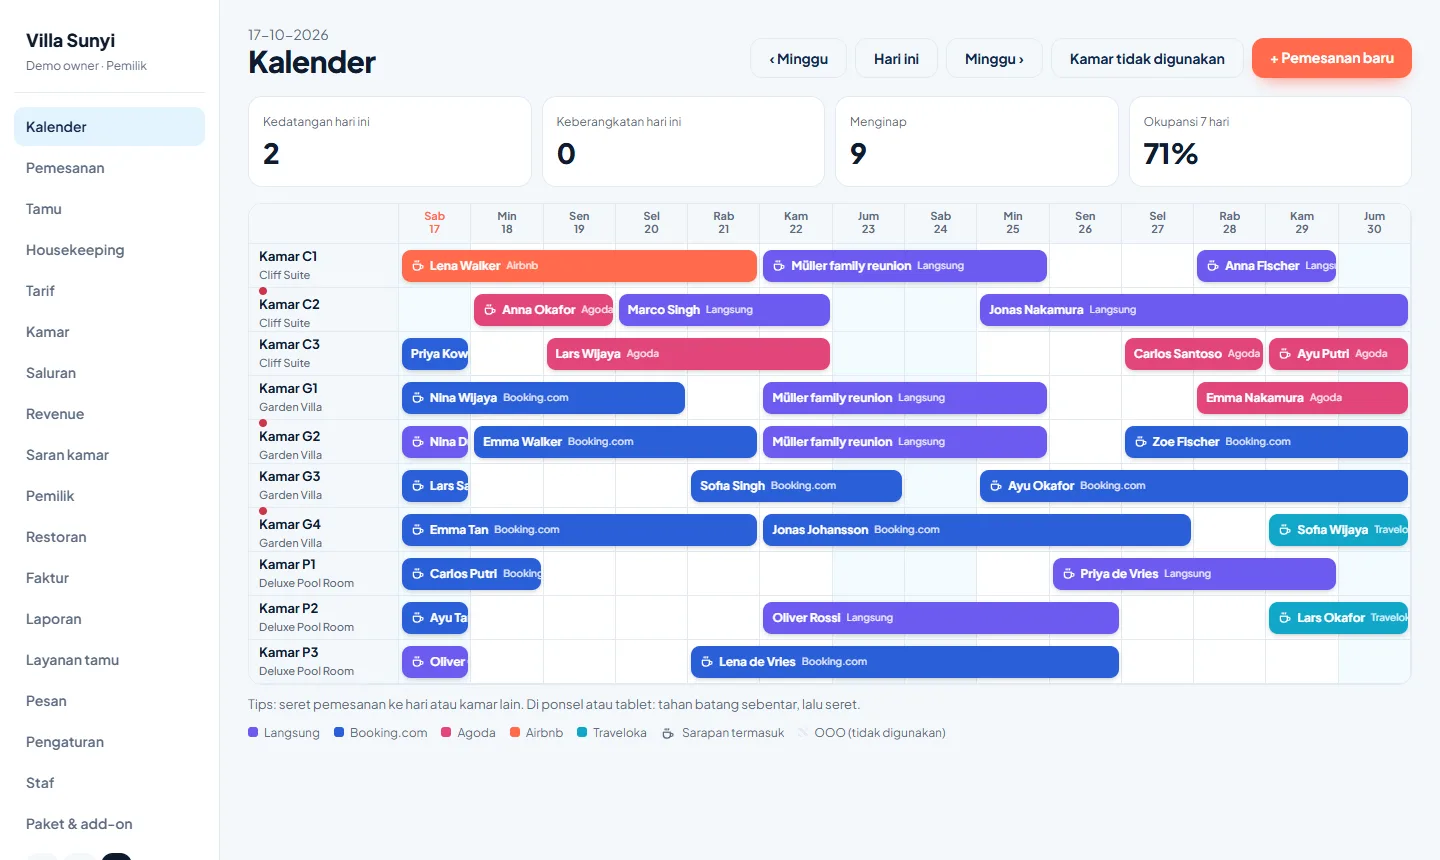Click Okupansi 7 hari stat card
1440x860 pixels.
[1270, 141]
